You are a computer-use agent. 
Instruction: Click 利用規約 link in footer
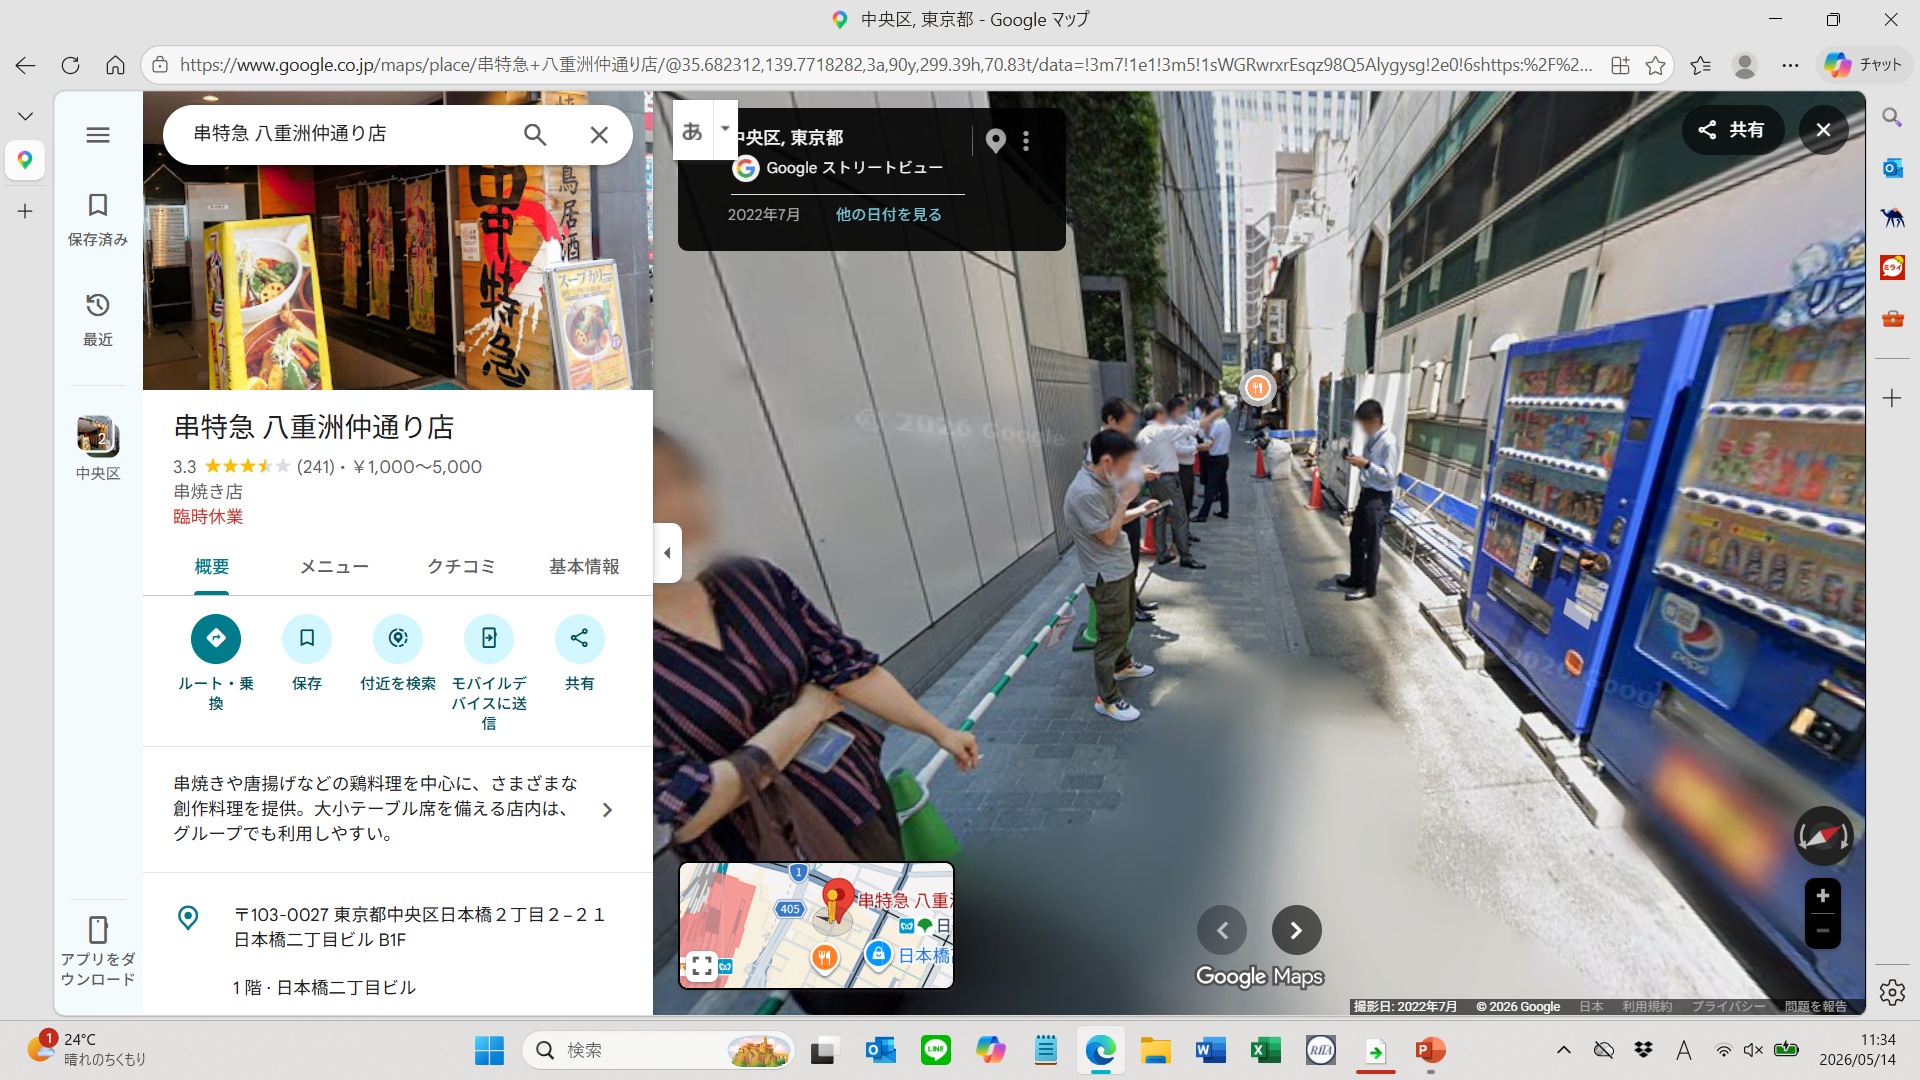point(1646,1007)
